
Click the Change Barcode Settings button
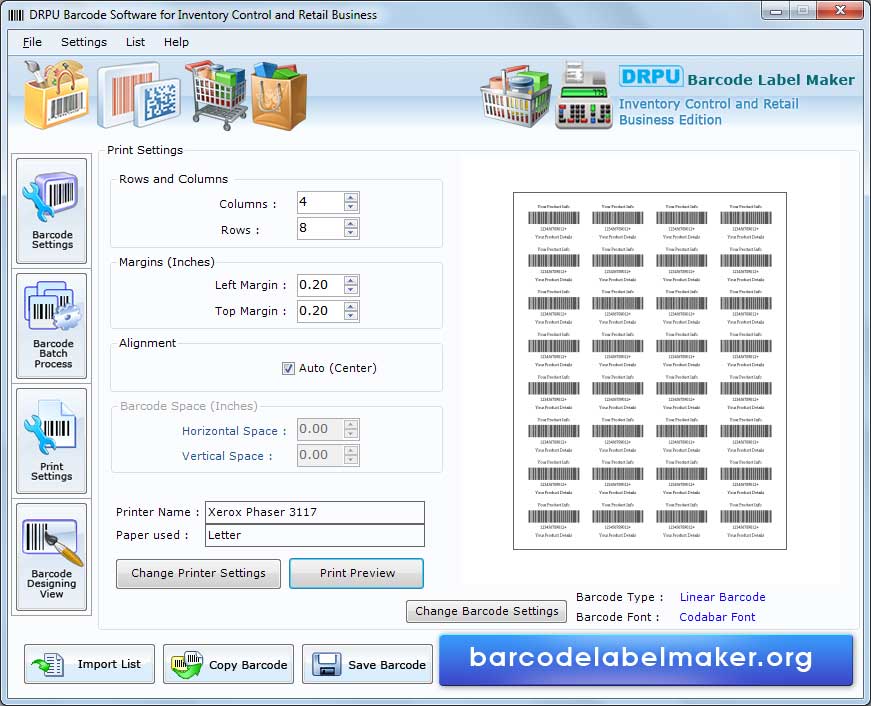(x=487, y=611)
